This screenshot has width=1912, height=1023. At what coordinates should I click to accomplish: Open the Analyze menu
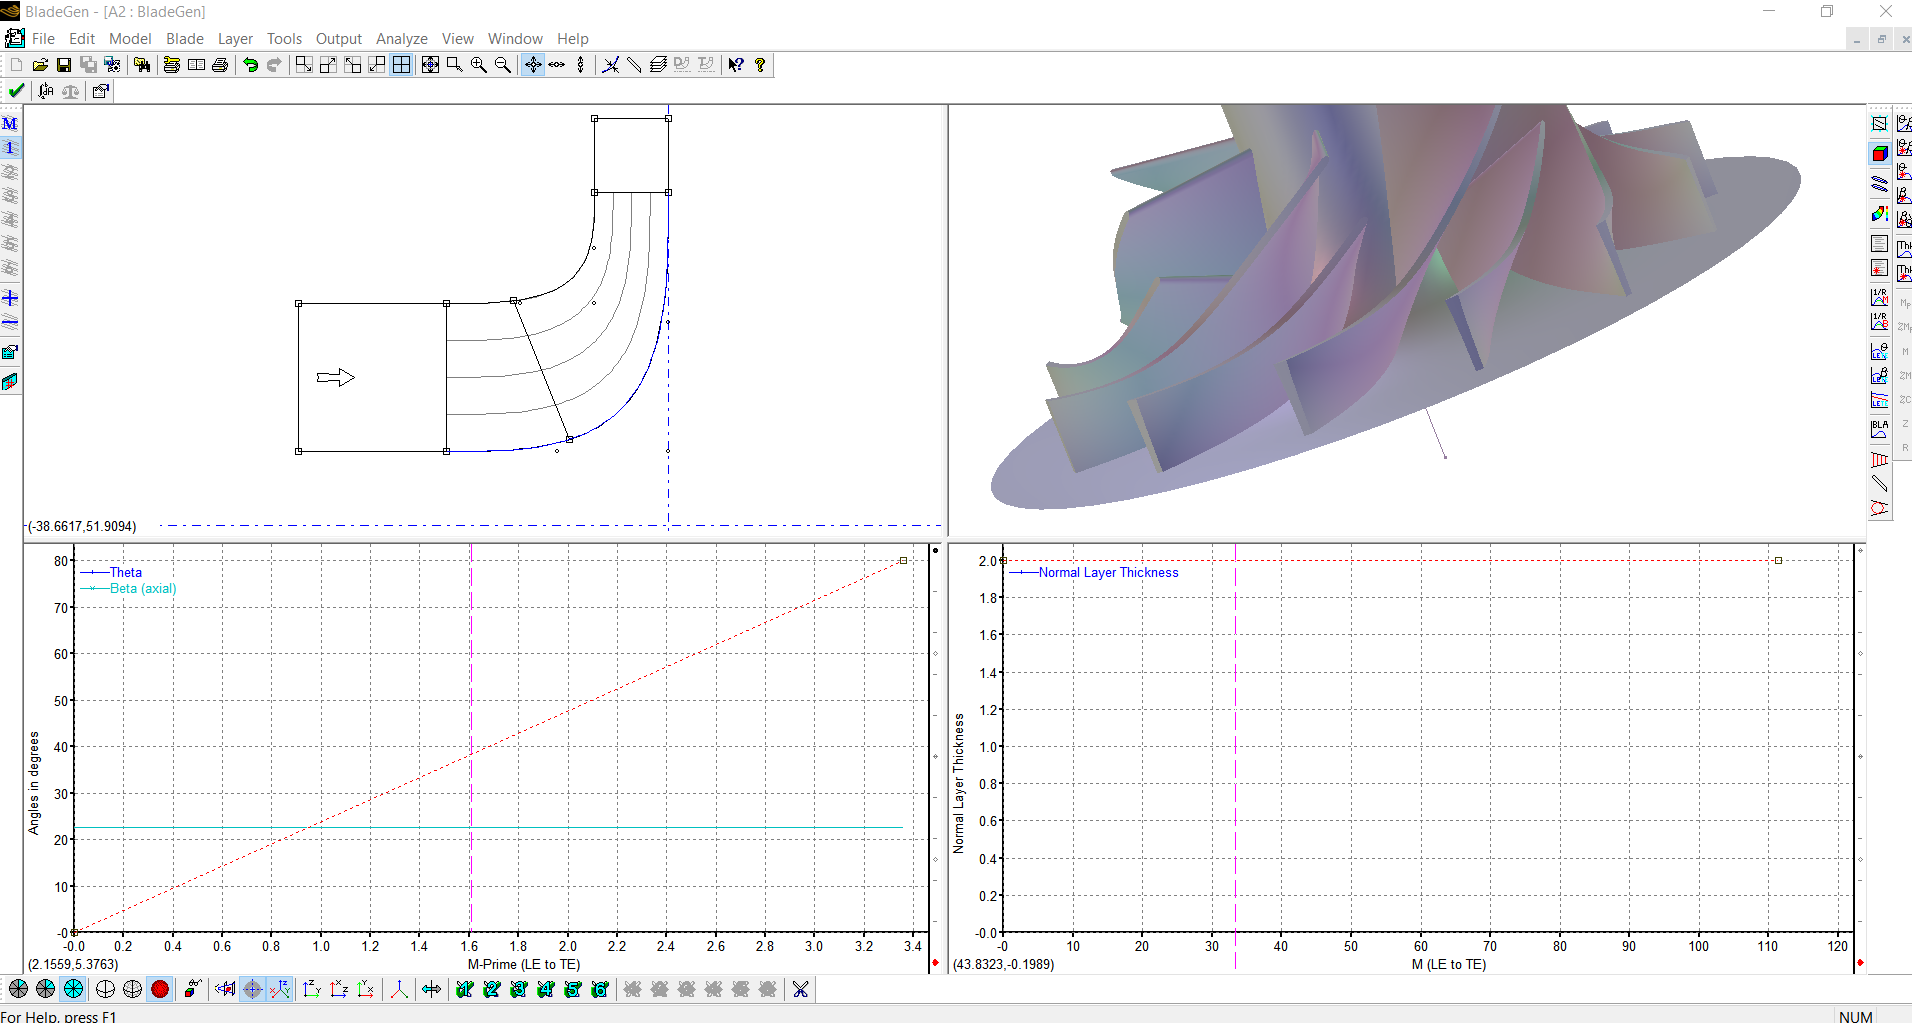coord(401,39)
